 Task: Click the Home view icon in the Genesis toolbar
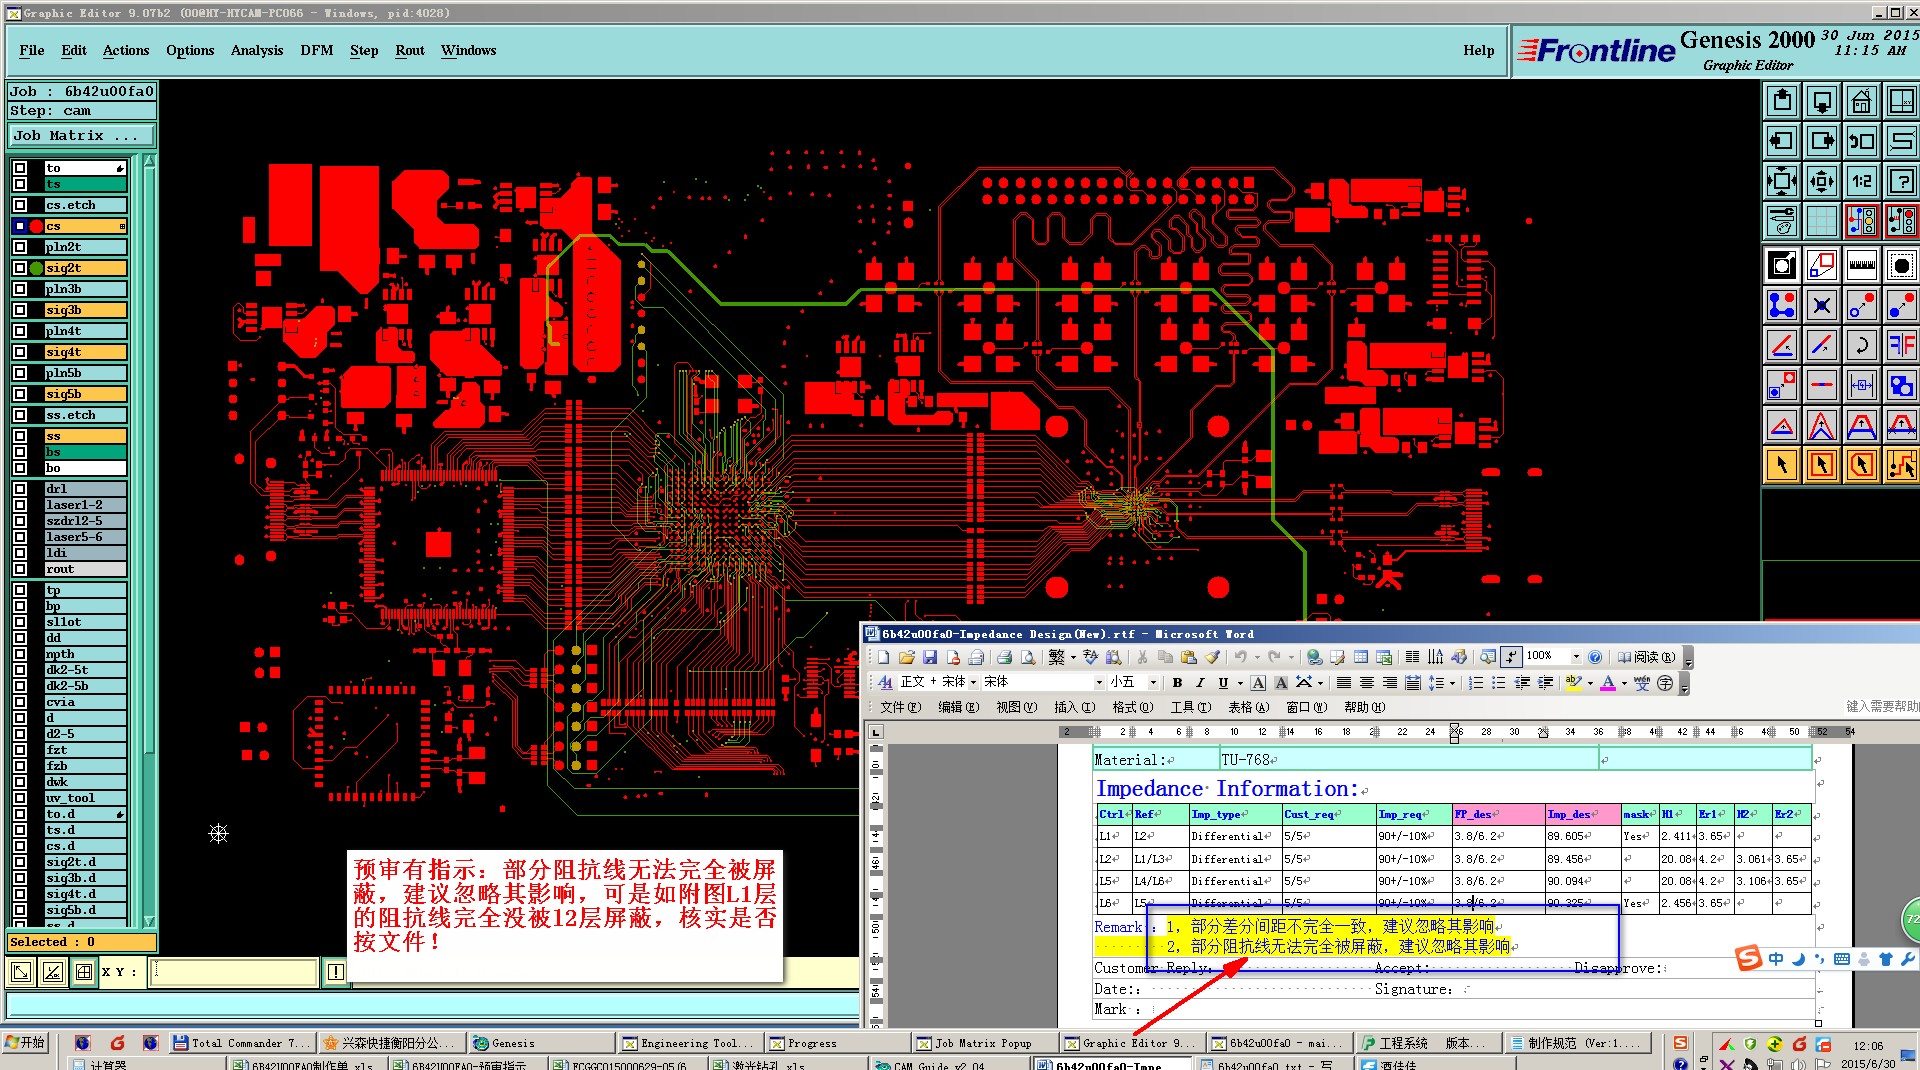pos(1861,101)
